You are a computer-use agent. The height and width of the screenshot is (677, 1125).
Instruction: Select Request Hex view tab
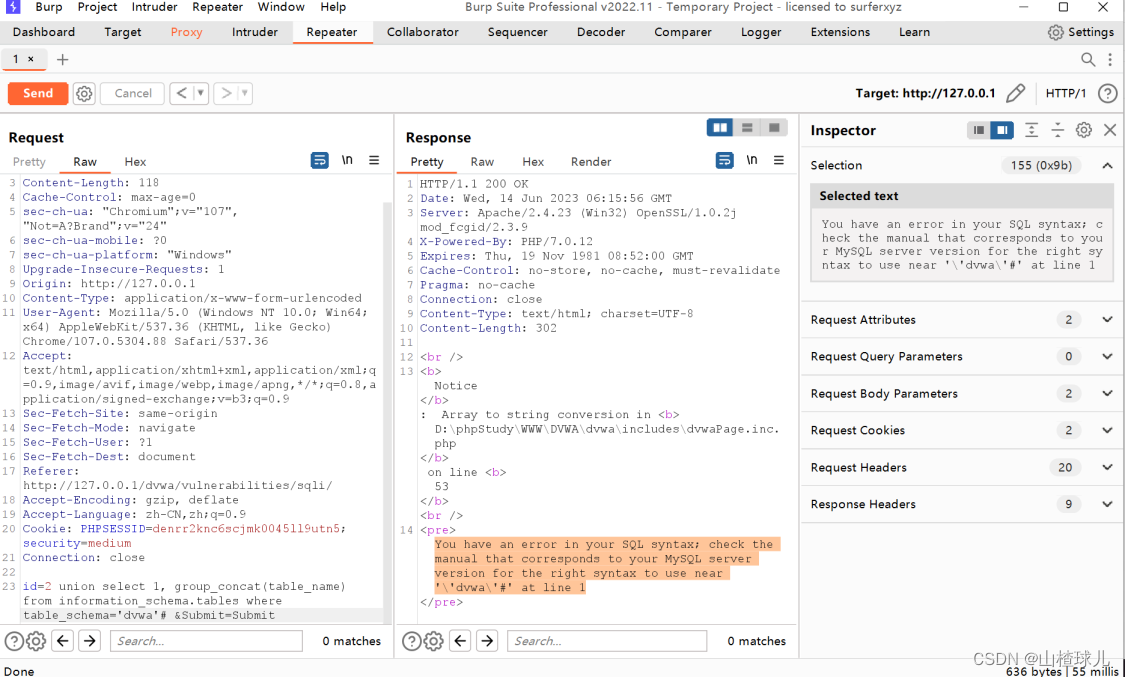135,162
